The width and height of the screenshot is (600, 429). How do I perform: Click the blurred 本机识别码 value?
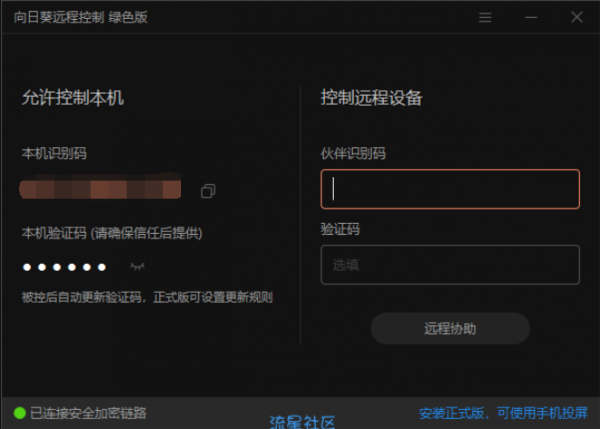[100, 186]
